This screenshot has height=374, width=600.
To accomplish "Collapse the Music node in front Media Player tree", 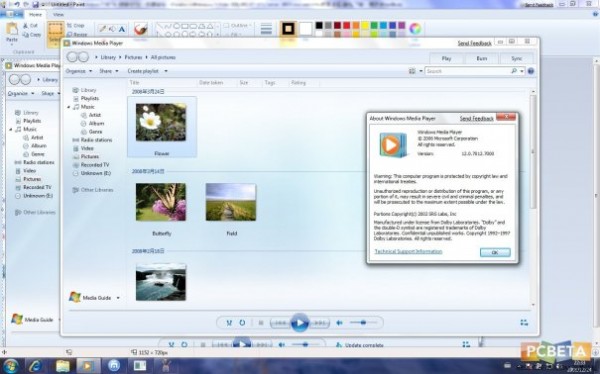I will (68, 107).
